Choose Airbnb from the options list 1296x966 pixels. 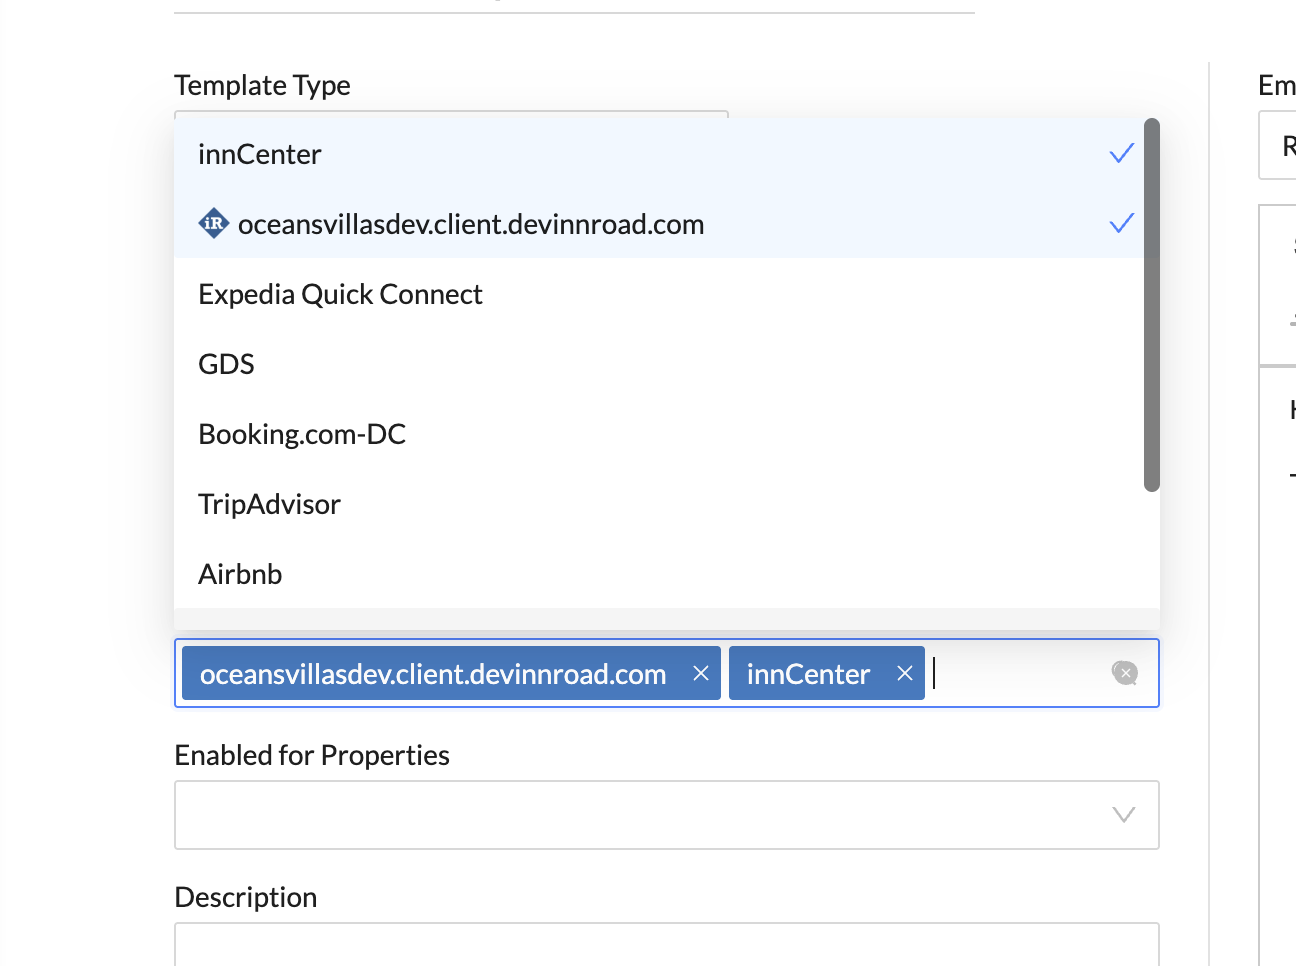pos(660,574)
